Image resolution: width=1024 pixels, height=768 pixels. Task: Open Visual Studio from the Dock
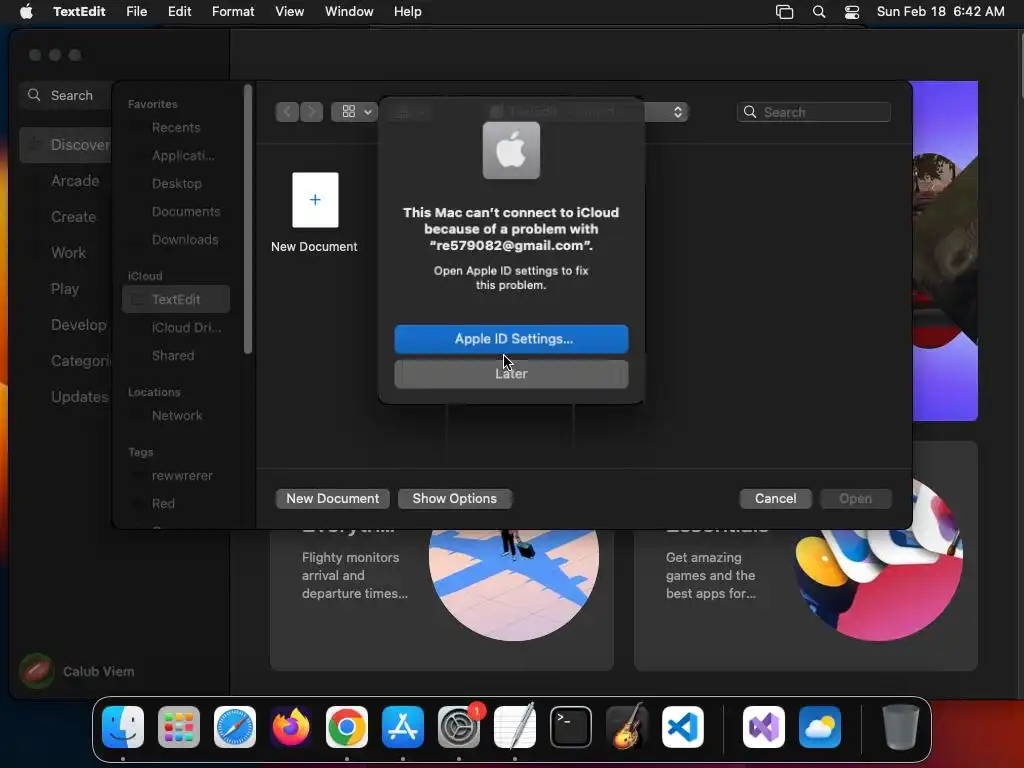coord(763,727)
